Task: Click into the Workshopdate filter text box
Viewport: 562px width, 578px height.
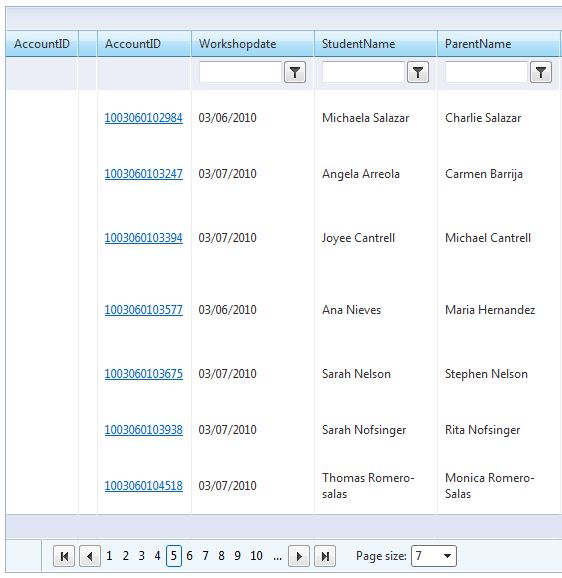Action: coord(240,72)
